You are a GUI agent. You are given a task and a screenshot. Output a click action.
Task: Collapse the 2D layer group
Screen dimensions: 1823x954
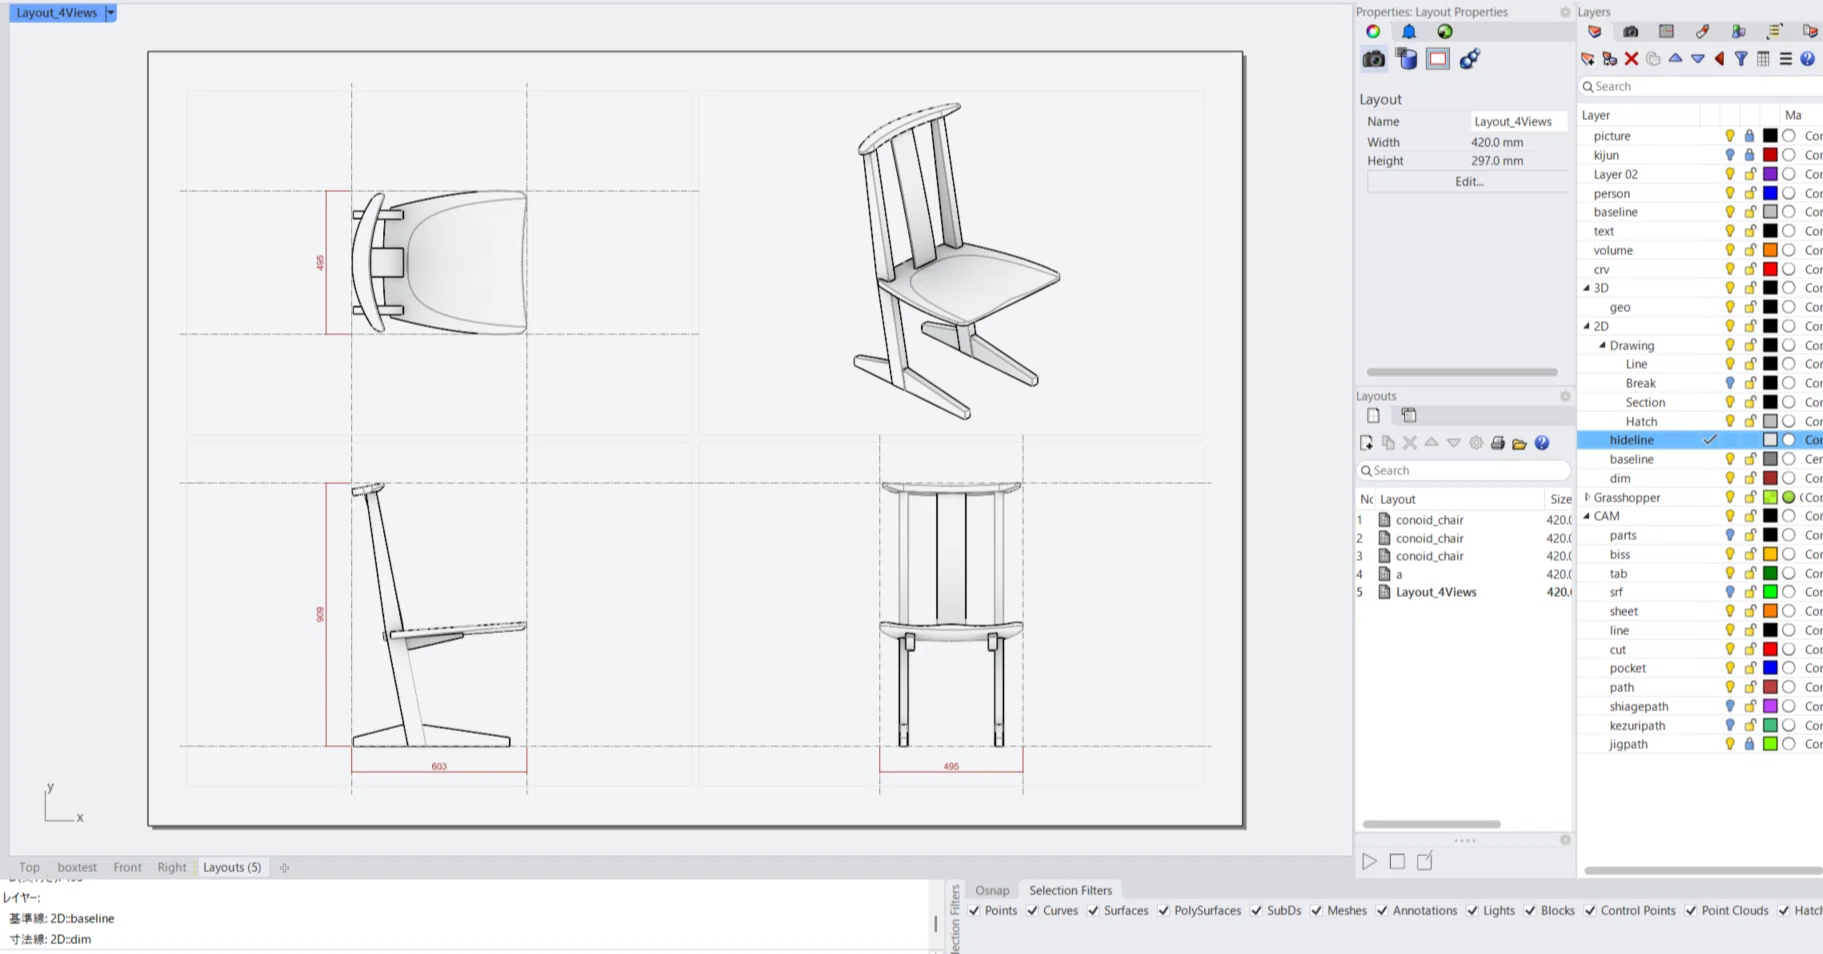click(1587, 326)
